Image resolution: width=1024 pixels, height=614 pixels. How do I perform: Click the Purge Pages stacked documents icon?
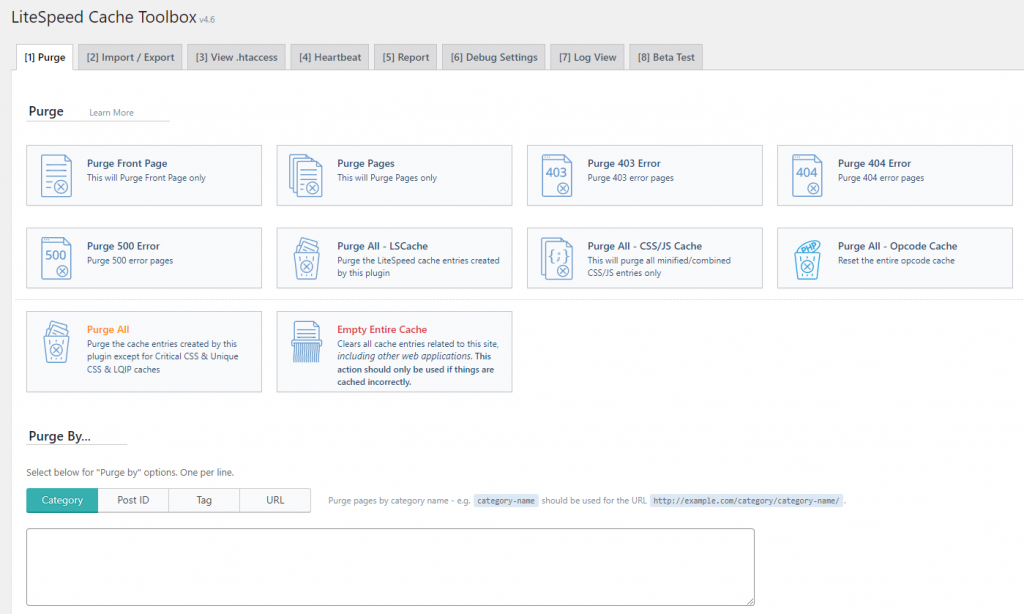[x=306, y=176]
